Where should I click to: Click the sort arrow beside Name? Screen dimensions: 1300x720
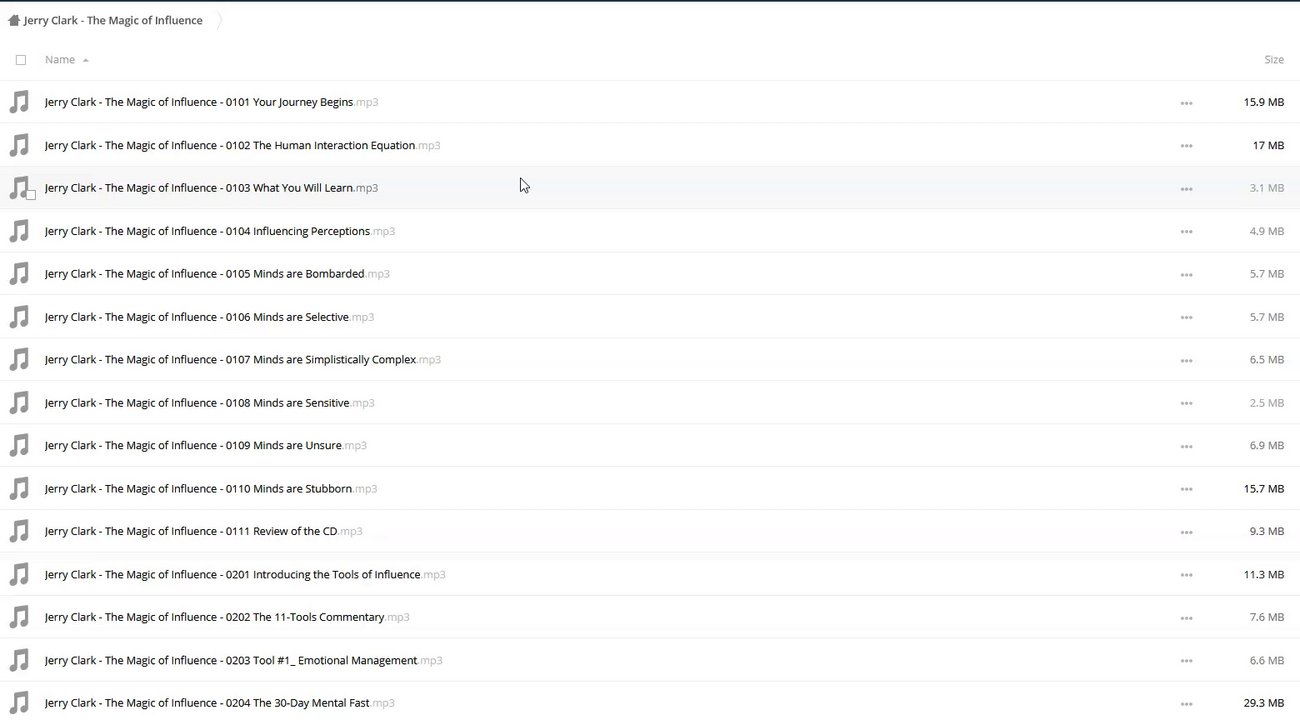pos(86,61)
